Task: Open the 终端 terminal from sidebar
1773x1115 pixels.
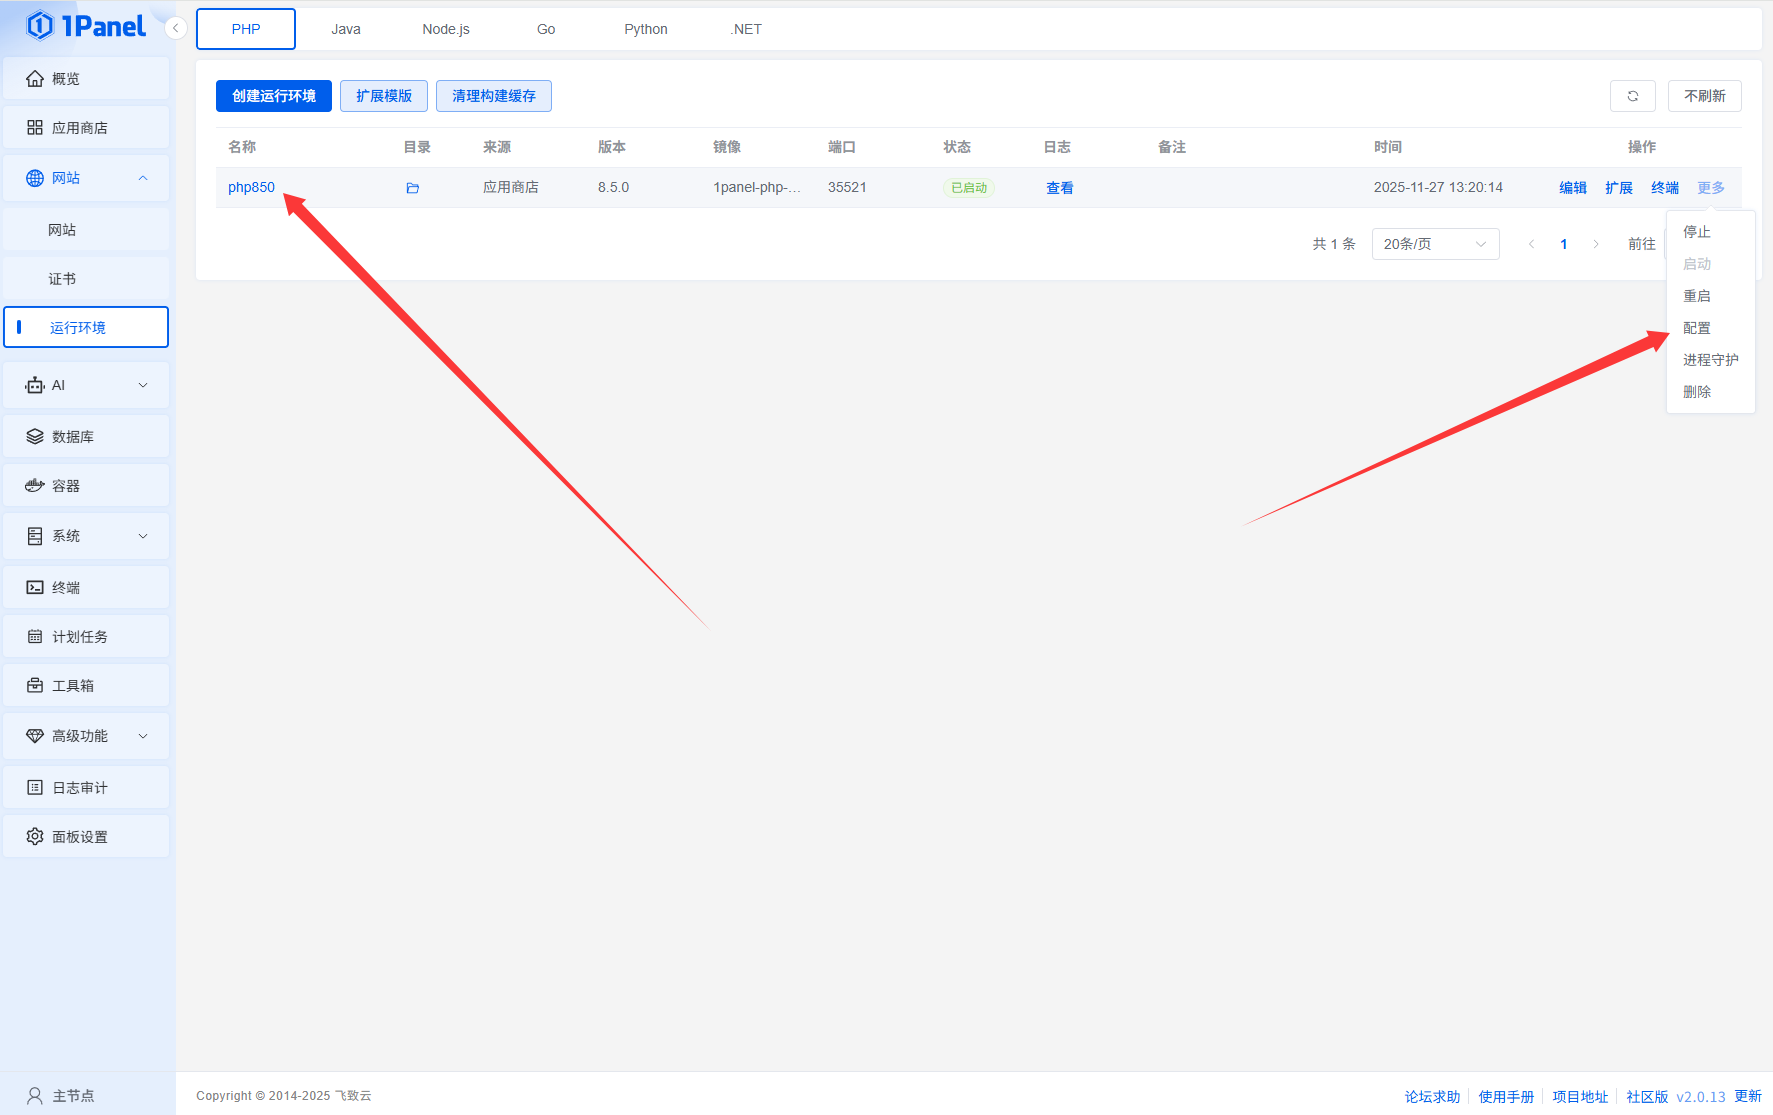Action: click(86, 588)
